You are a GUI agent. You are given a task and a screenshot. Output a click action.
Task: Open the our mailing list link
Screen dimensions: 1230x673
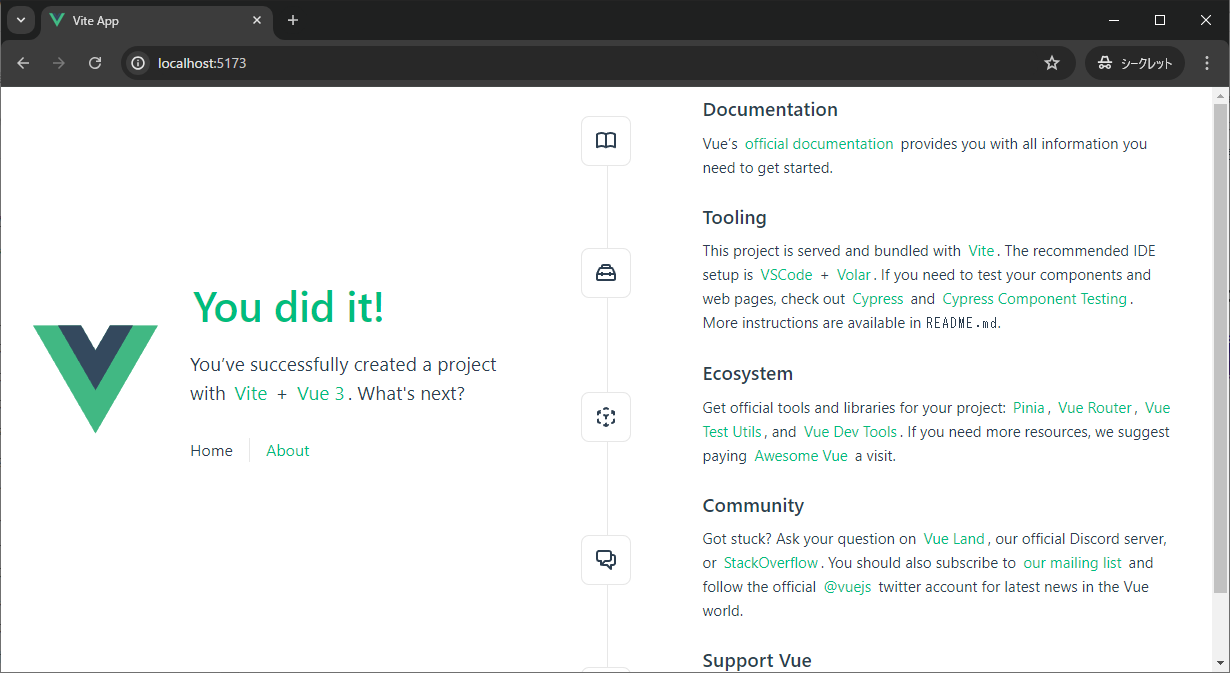(1072, 563)
